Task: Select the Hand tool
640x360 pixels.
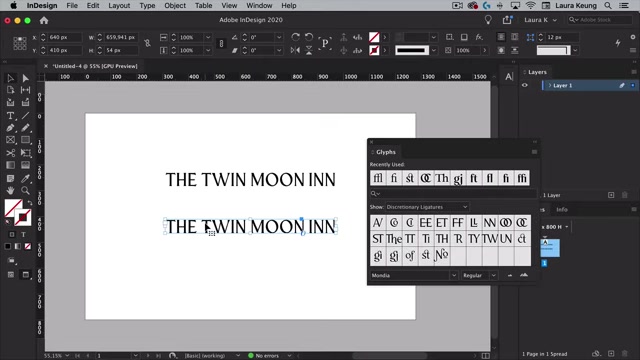Action: [11, 190]
